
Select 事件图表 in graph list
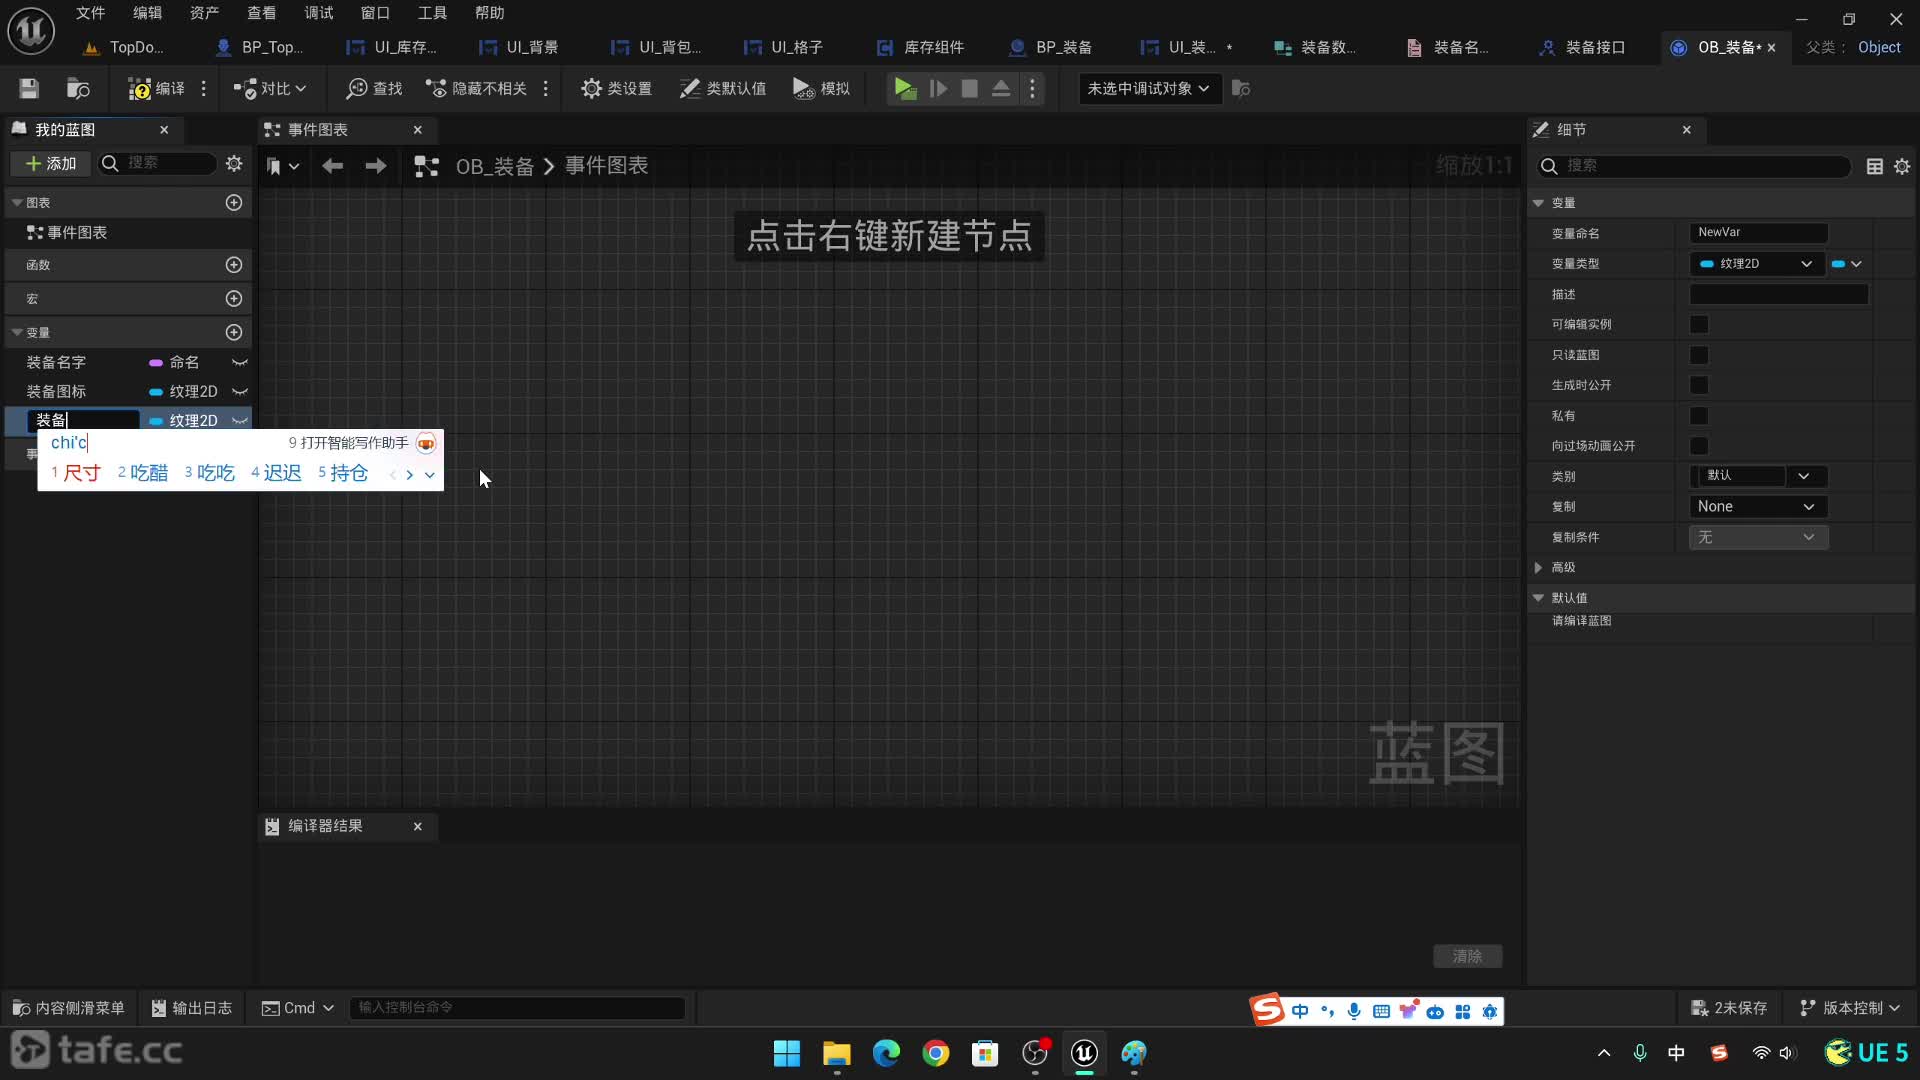[x=67, y=232]
